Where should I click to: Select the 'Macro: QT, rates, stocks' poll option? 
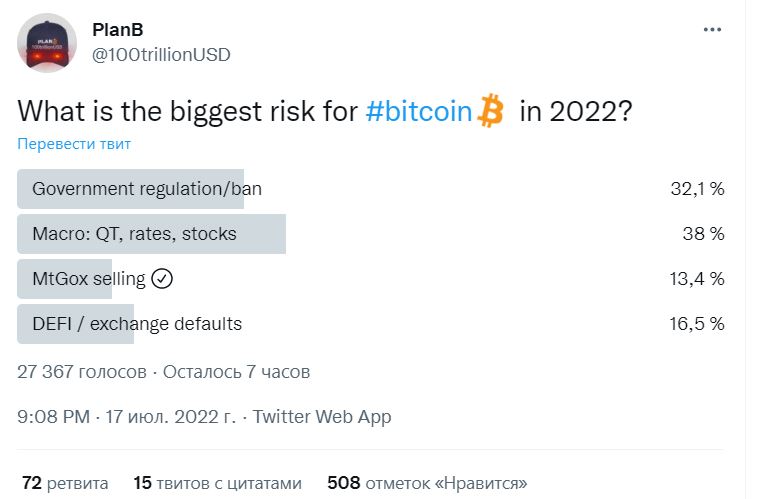[134, 234]
